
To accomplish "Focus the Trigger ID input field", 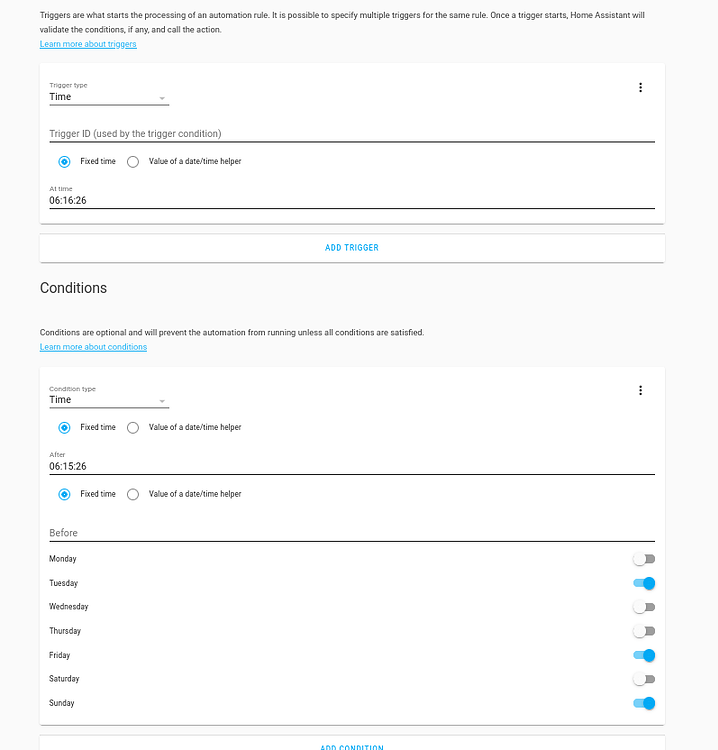I will click(x=352, y=133).
